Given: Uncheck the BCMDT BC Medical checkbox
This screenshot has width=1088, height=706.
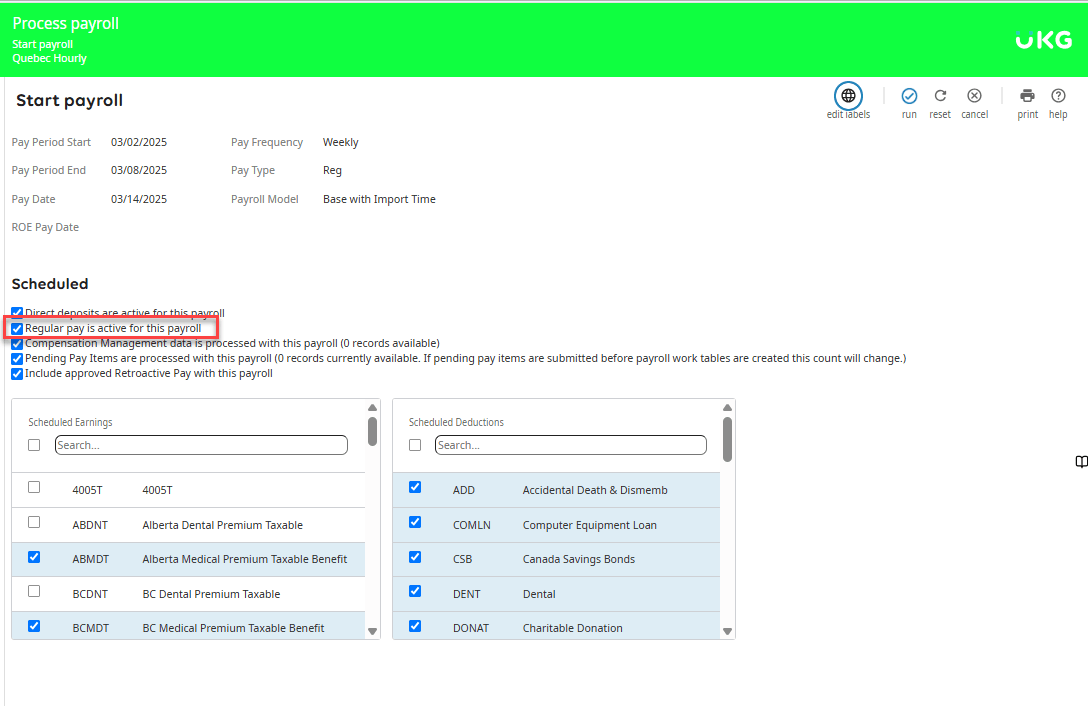Looking at the screenshot, I should [x=34, y=626].
